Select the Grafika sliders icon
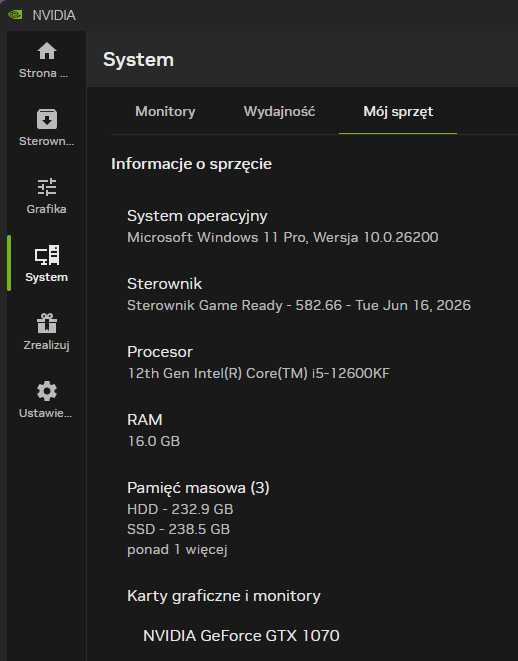 [46, 187]
